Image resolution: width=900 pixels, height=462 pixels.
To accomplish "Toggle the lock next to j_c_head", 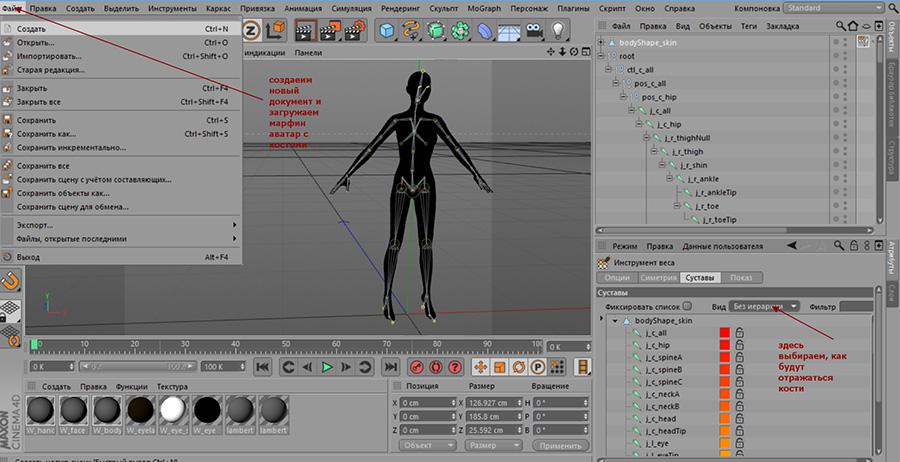I will click(x=739, y=420).
